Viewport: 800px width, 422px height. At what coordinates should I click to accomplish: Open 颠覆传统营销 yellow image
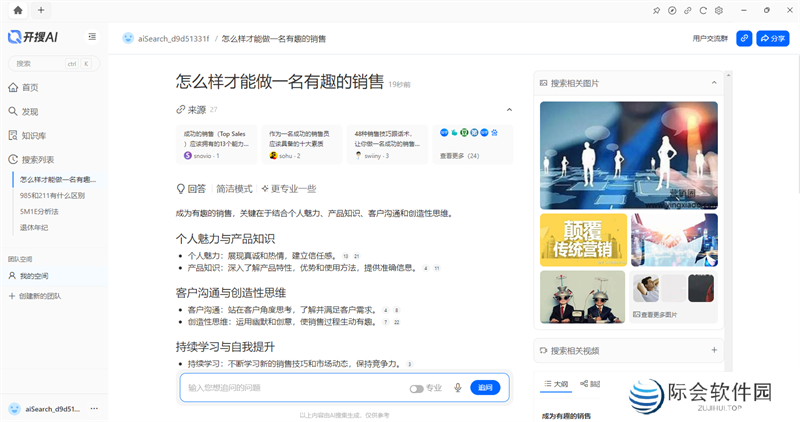point(583,240)
